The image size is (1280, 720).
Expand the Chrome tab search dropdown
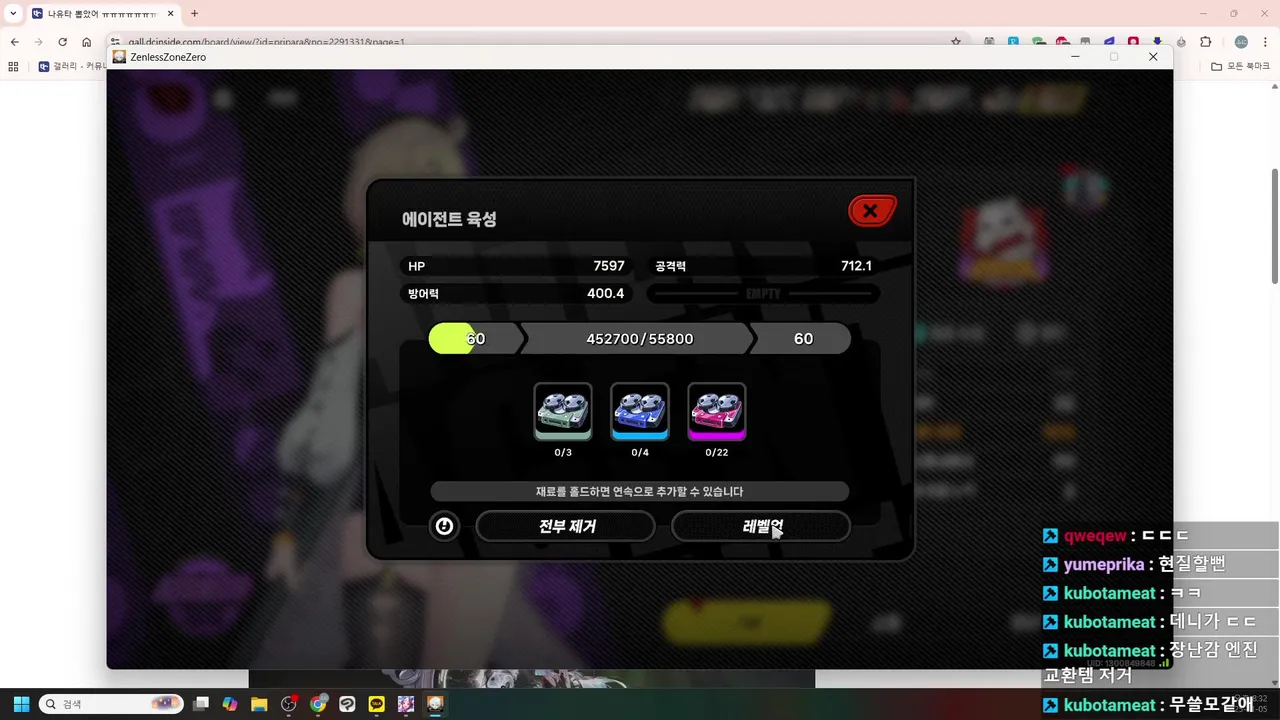click(x=13, y=14)
